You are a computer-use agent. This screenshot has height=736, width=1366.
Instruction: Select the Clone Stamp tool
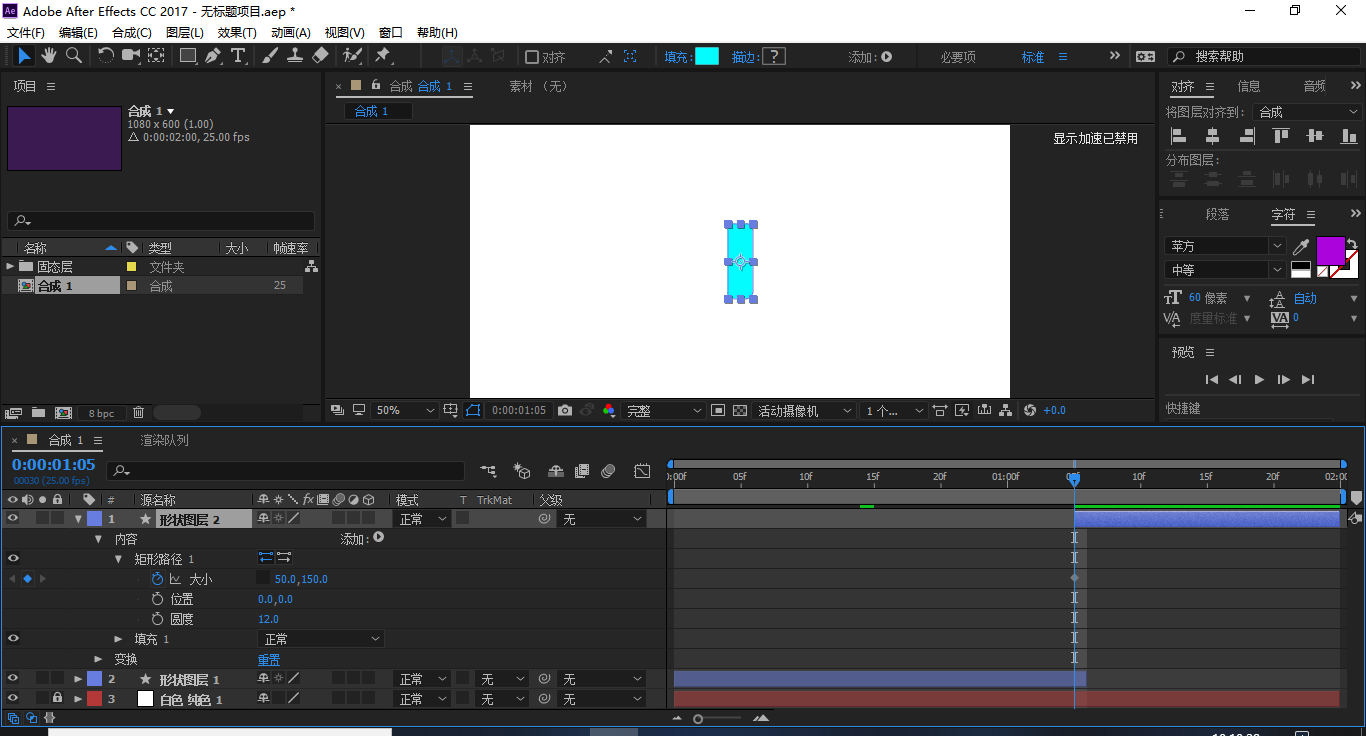[295, 56]
